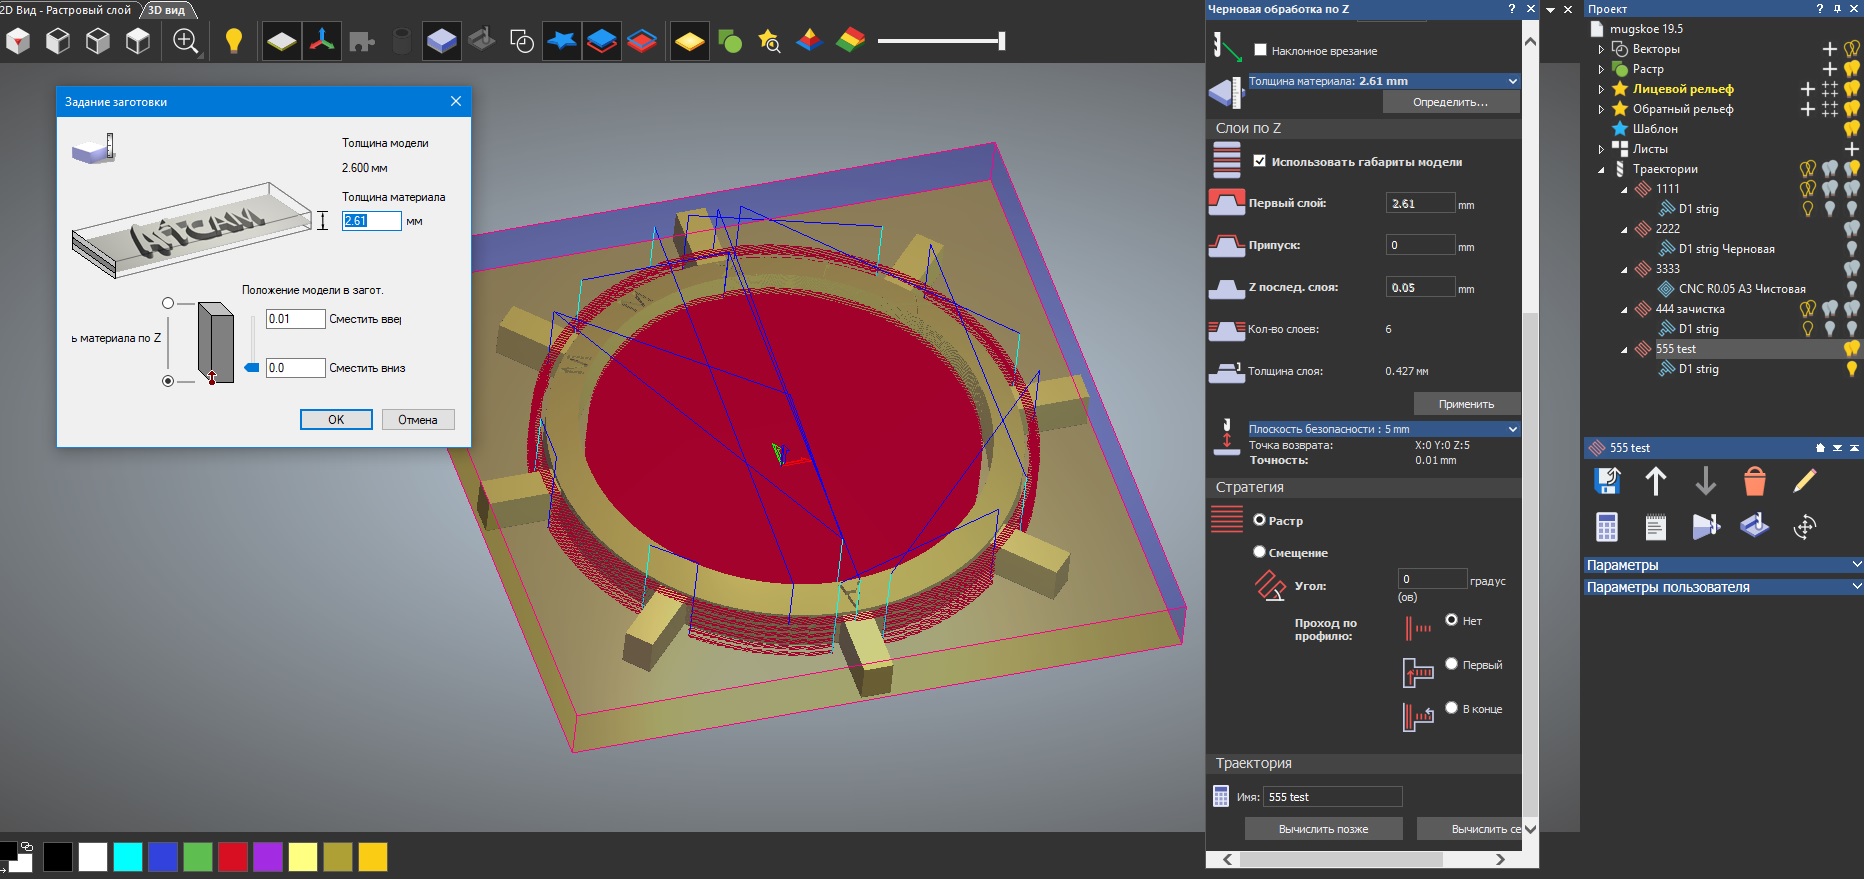Expand the Лицевой рельеф tree node
This screenshot has width=1865, height=880.
click(x=1601, y=89)
